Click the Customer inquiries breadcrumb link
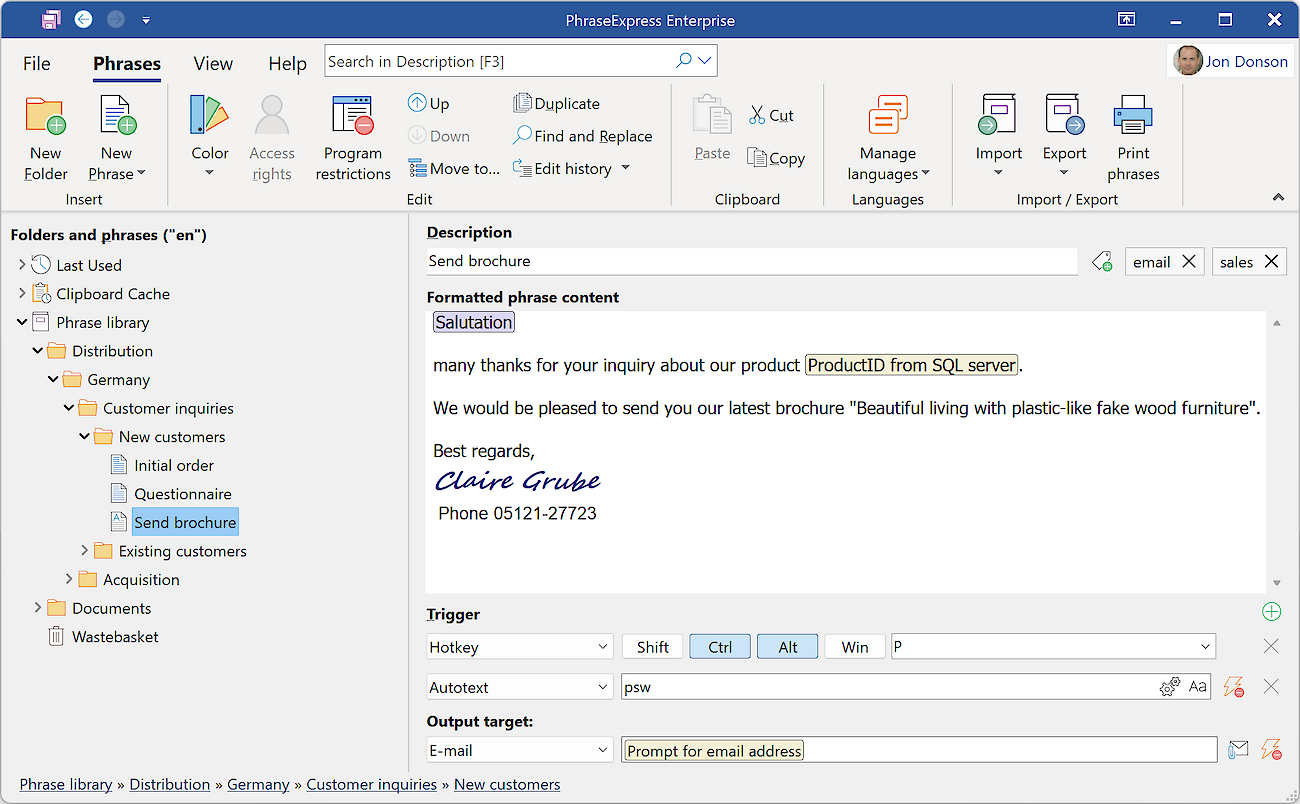The width and height of the screenshot is (1300, 804). click(x=372, y=785)
